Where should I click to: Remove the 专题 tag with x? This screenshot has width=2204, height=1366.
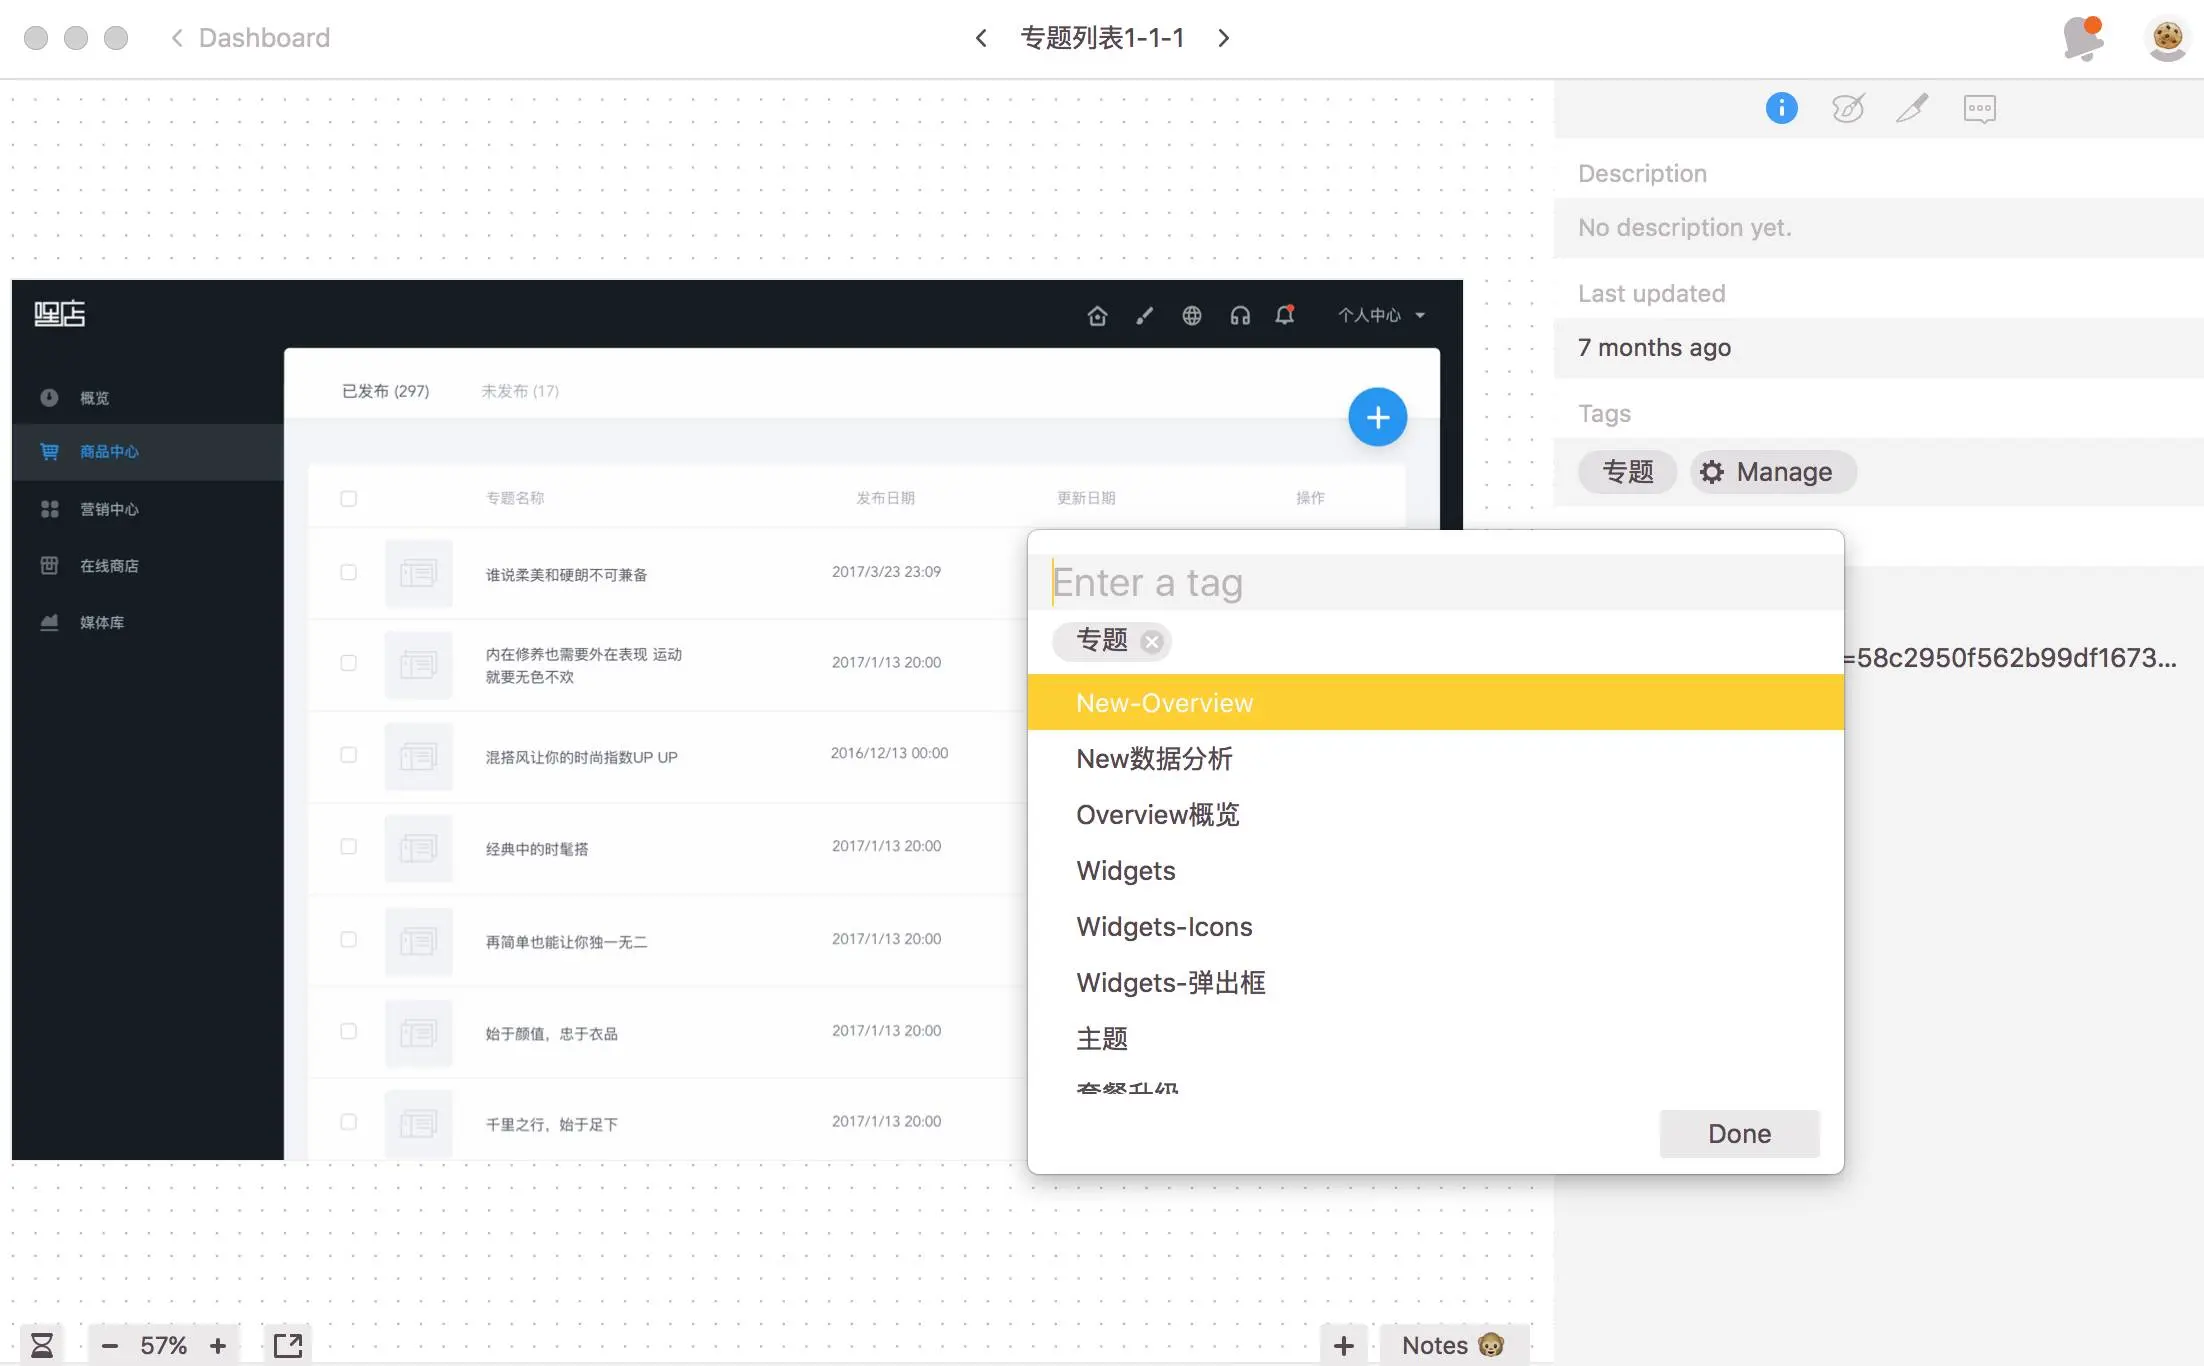pyautogui.click(x=1152, y=641)
